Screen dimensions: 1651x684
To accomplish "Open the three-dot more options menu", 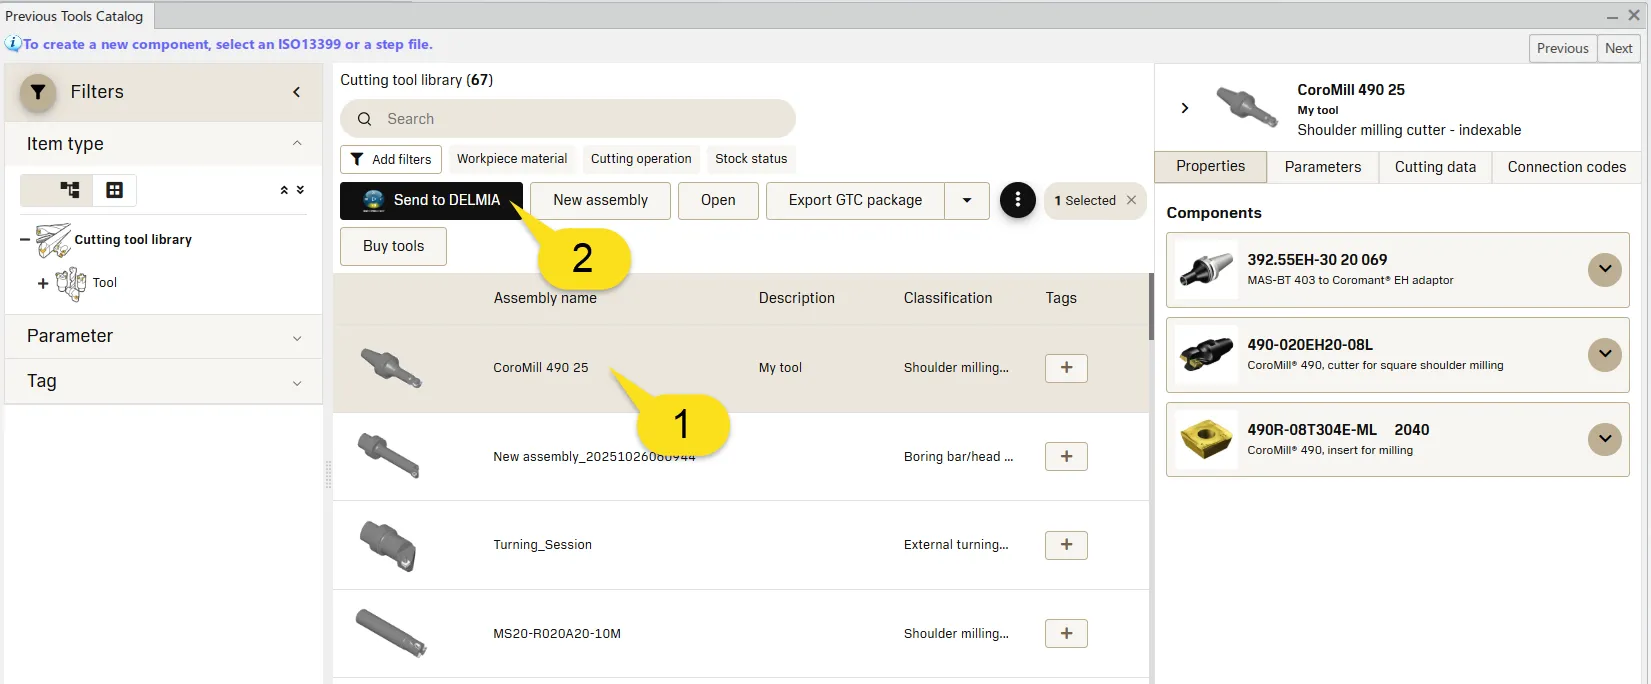I will tap(1017, 200).
